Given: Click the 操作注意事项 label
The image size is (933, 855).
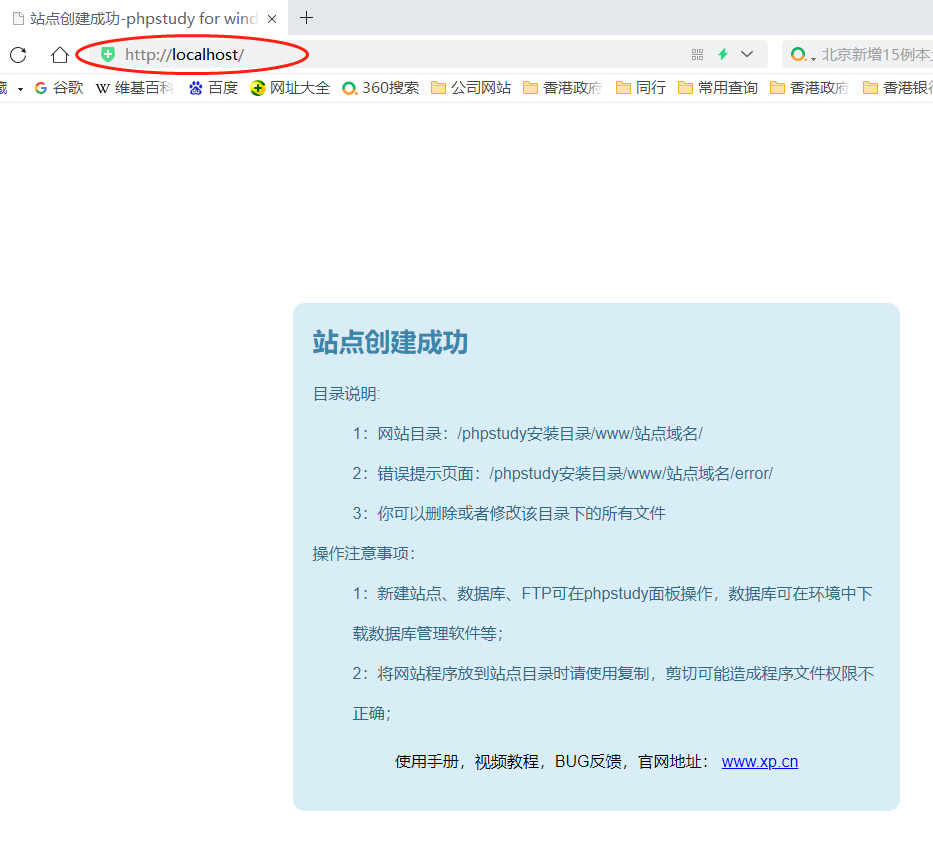Looking at the screenshot, I should coord(364,553).
